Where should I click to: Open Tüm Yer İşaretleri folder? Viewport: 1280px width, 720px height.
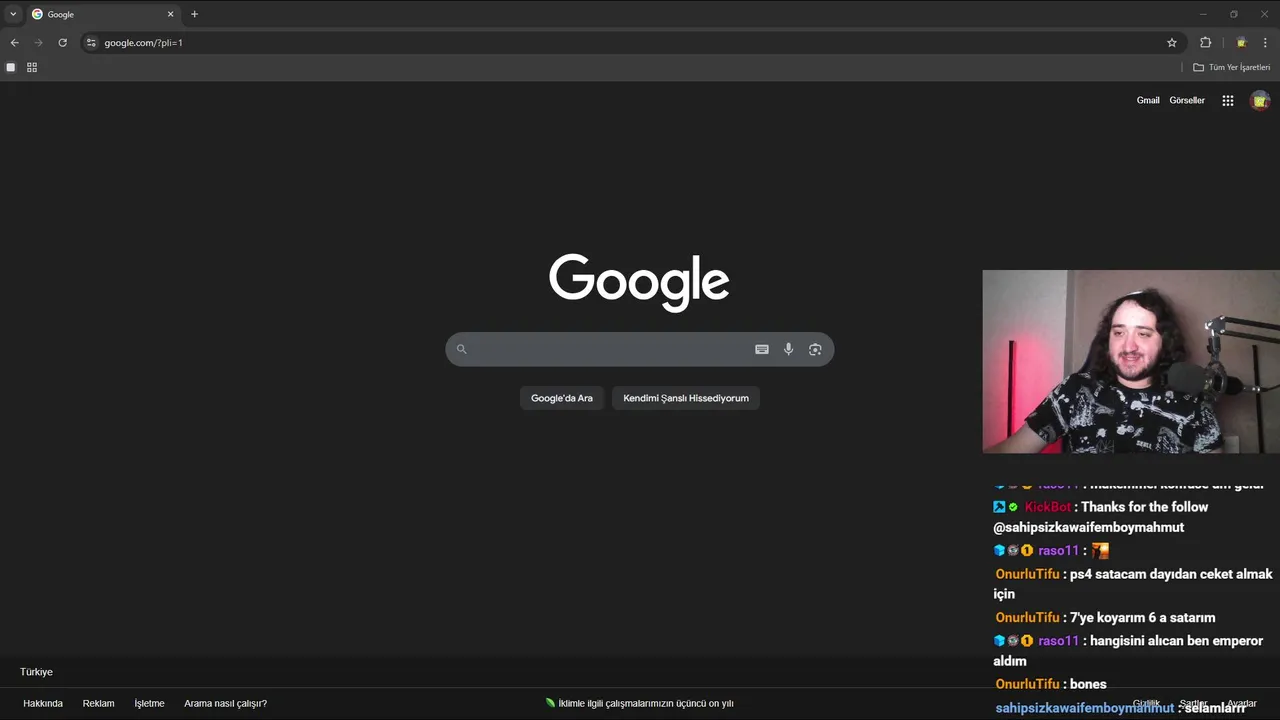click(x=1231, y=67)
